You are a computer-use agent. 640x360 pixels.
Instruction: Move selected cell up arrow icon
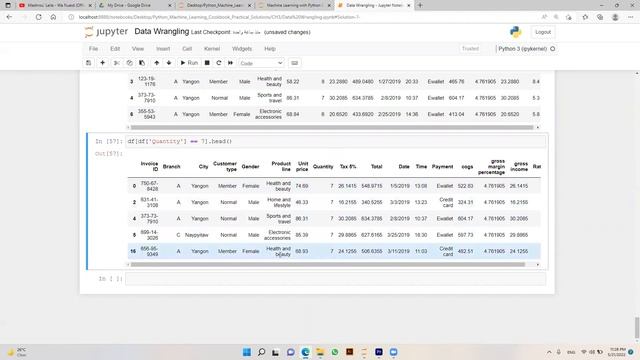coord(156,63)
